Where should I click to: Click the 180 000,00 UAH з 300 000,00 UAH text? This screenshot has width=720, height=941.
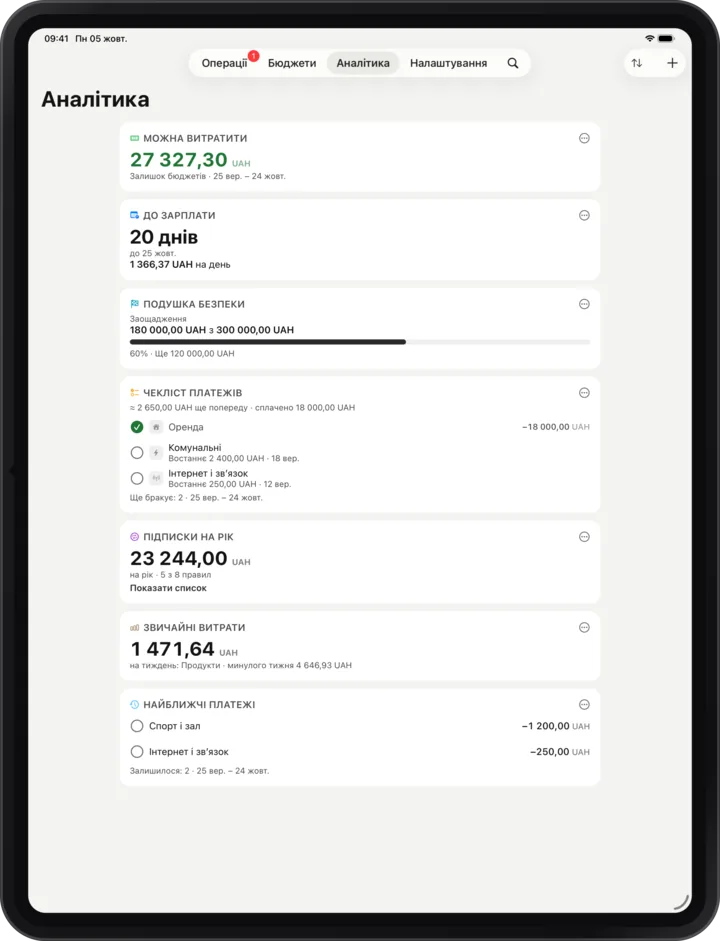(212, 330)
